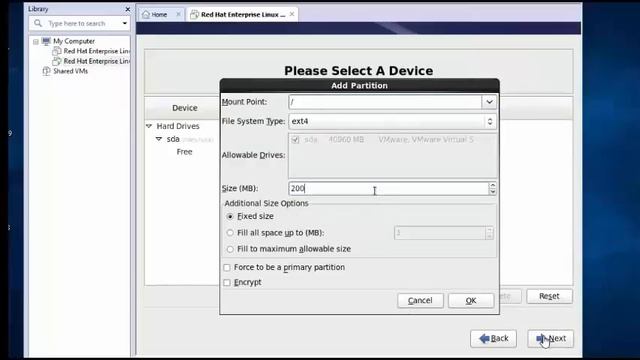
Task: Click the My Computer icon in Library
Action: tap(46, 41)
